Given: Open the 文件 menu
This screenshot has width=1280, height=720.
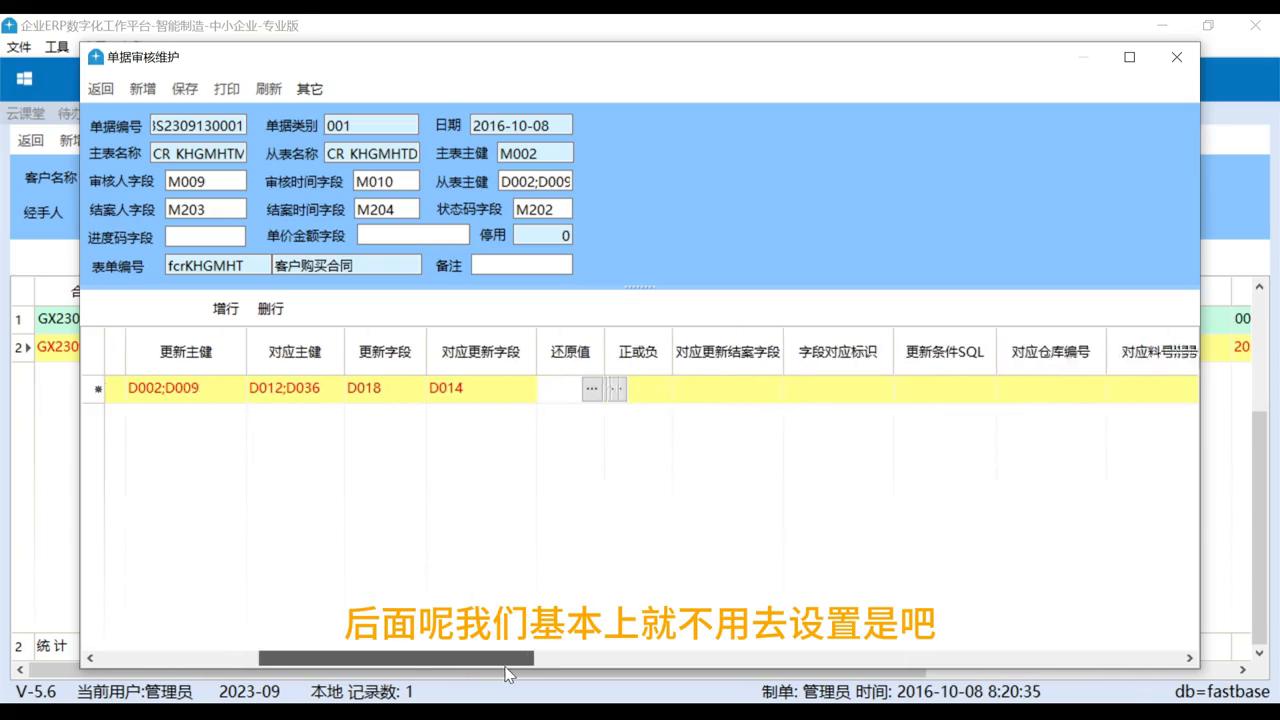Looking at the screenshot, I should (x=18, y=47).
